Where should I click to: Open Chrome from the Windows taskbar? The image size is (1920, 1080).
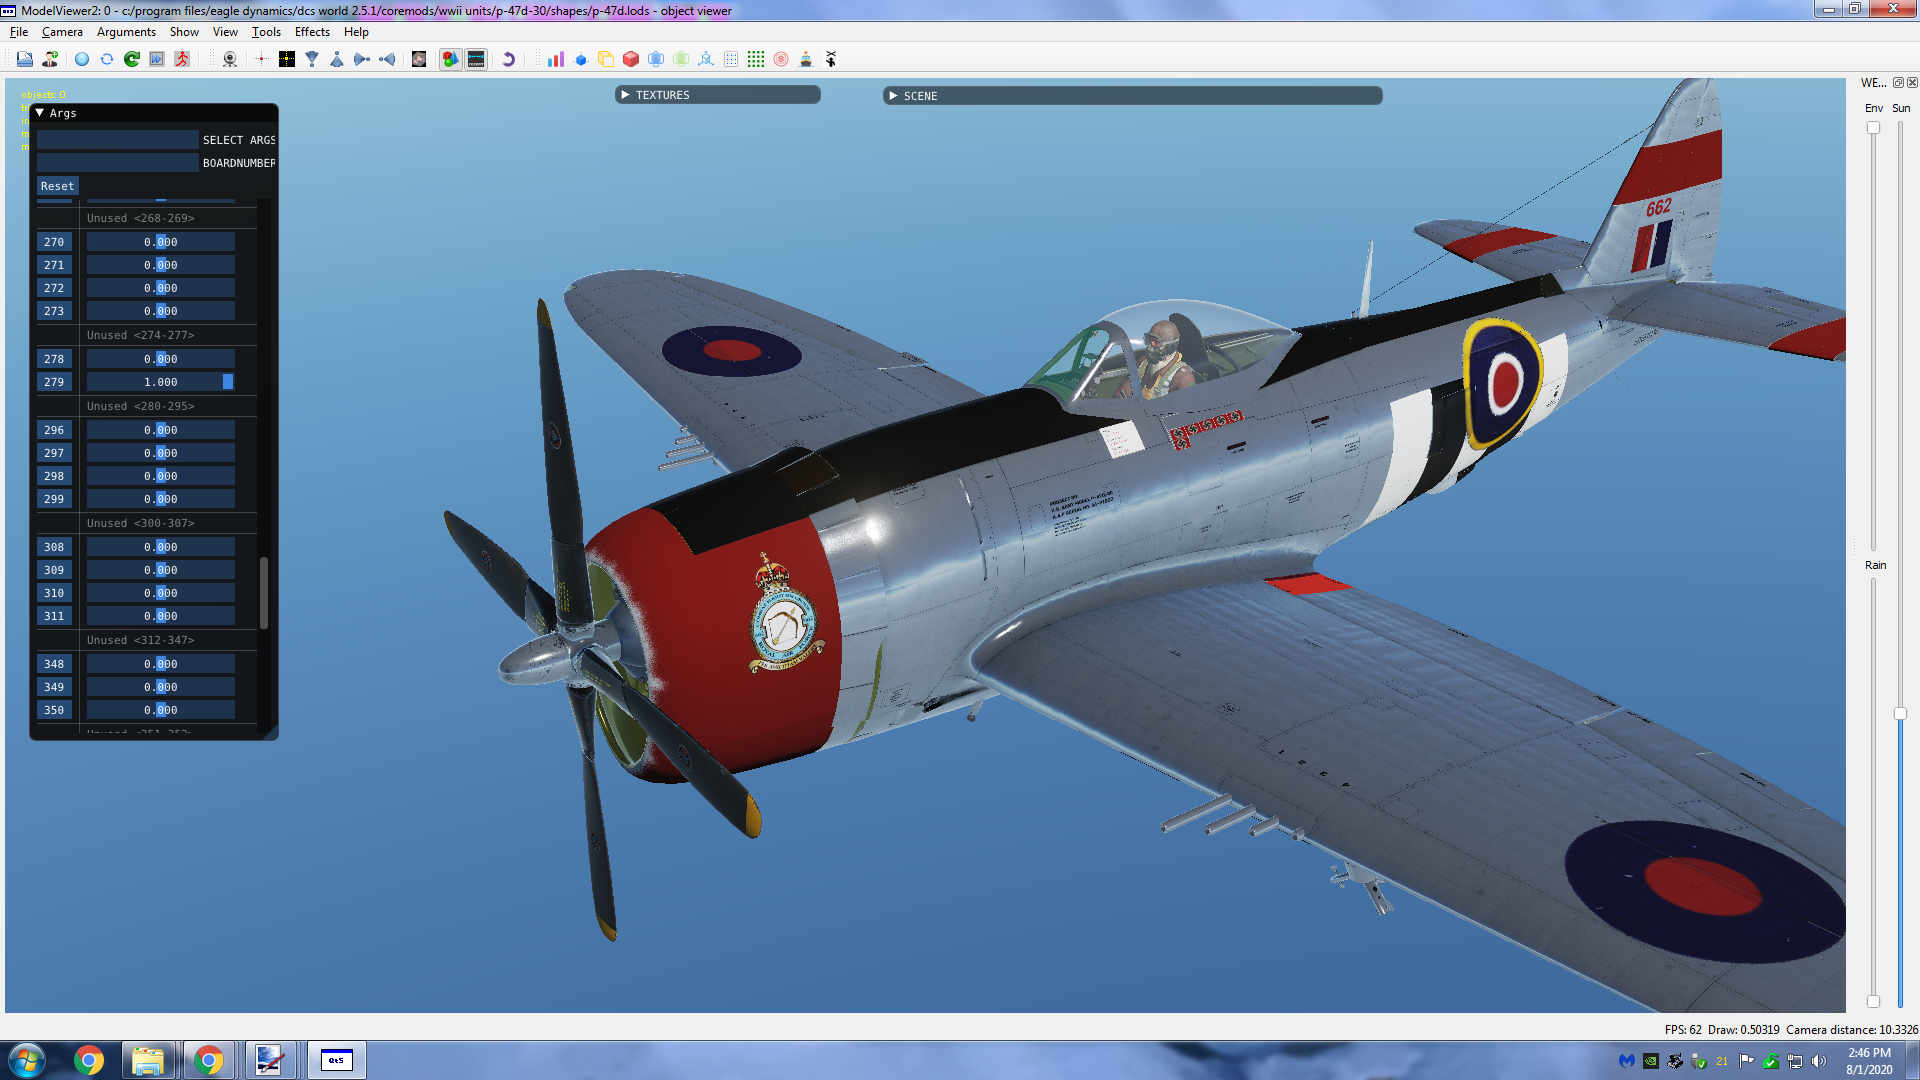(89, 1060)
